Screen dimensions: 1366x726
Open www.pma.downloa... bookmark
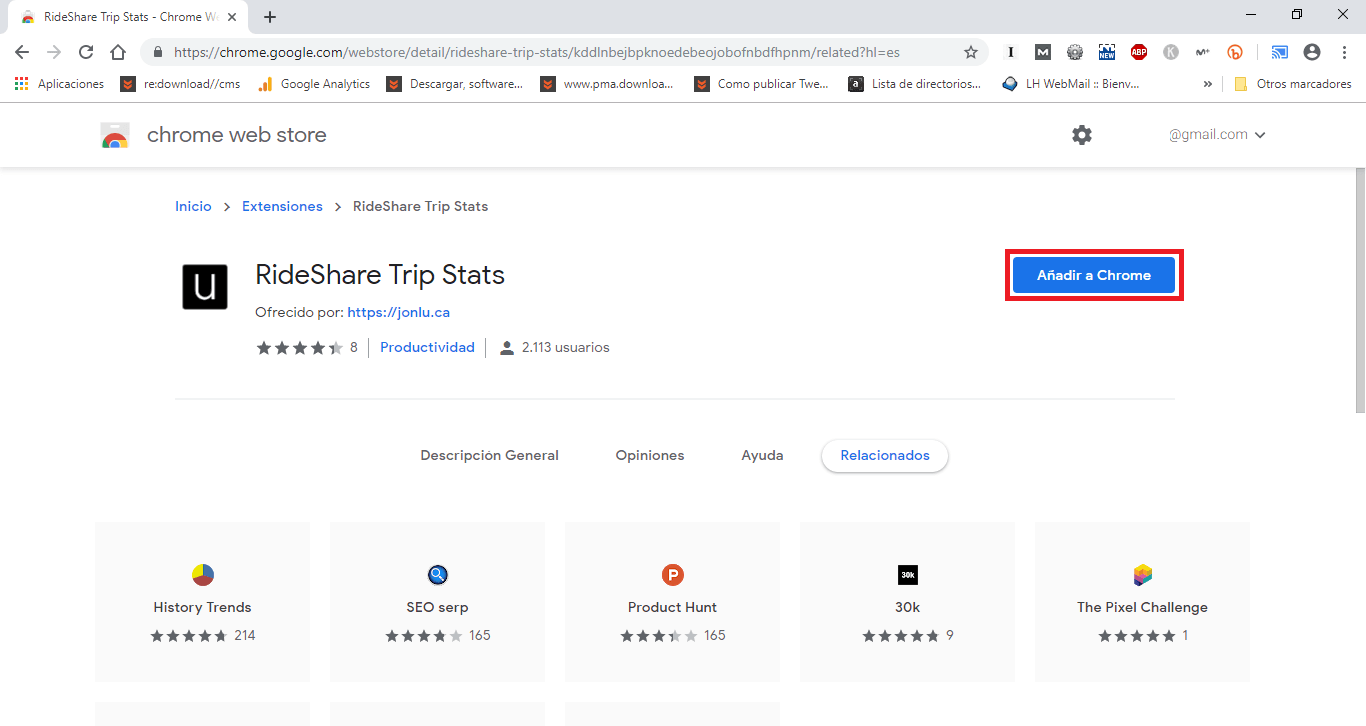point(607,84)
